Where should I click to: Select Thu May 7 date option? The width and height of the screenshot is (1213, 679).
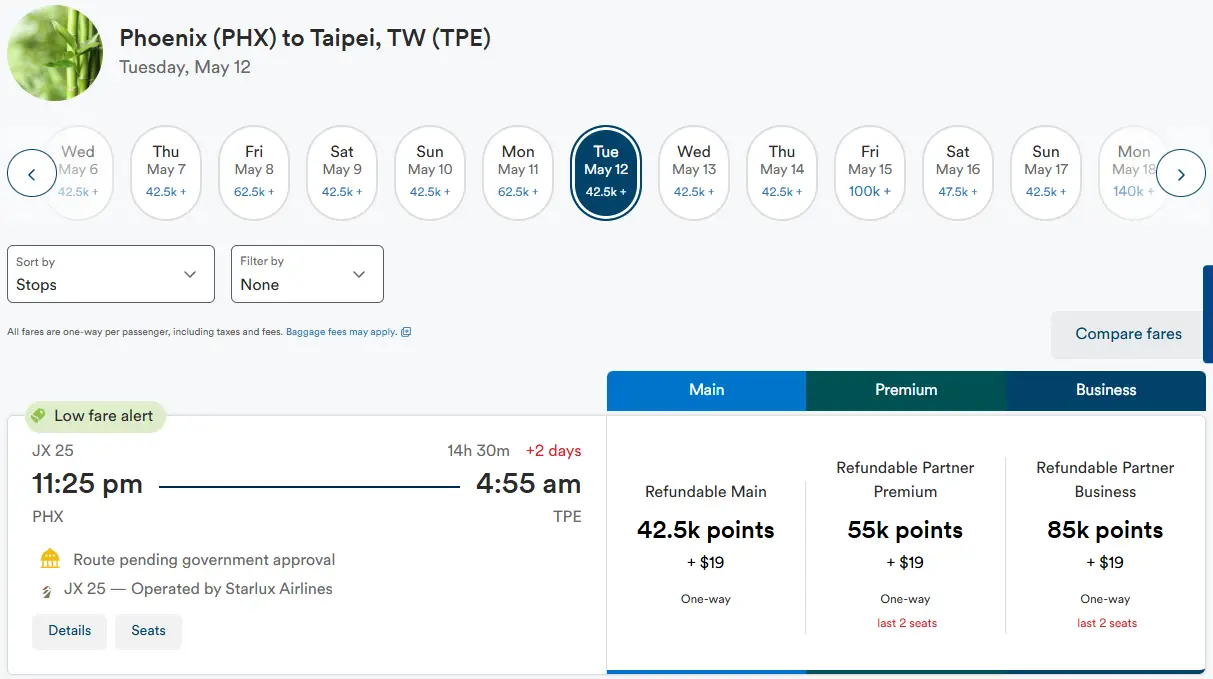[x=166, y=172]
